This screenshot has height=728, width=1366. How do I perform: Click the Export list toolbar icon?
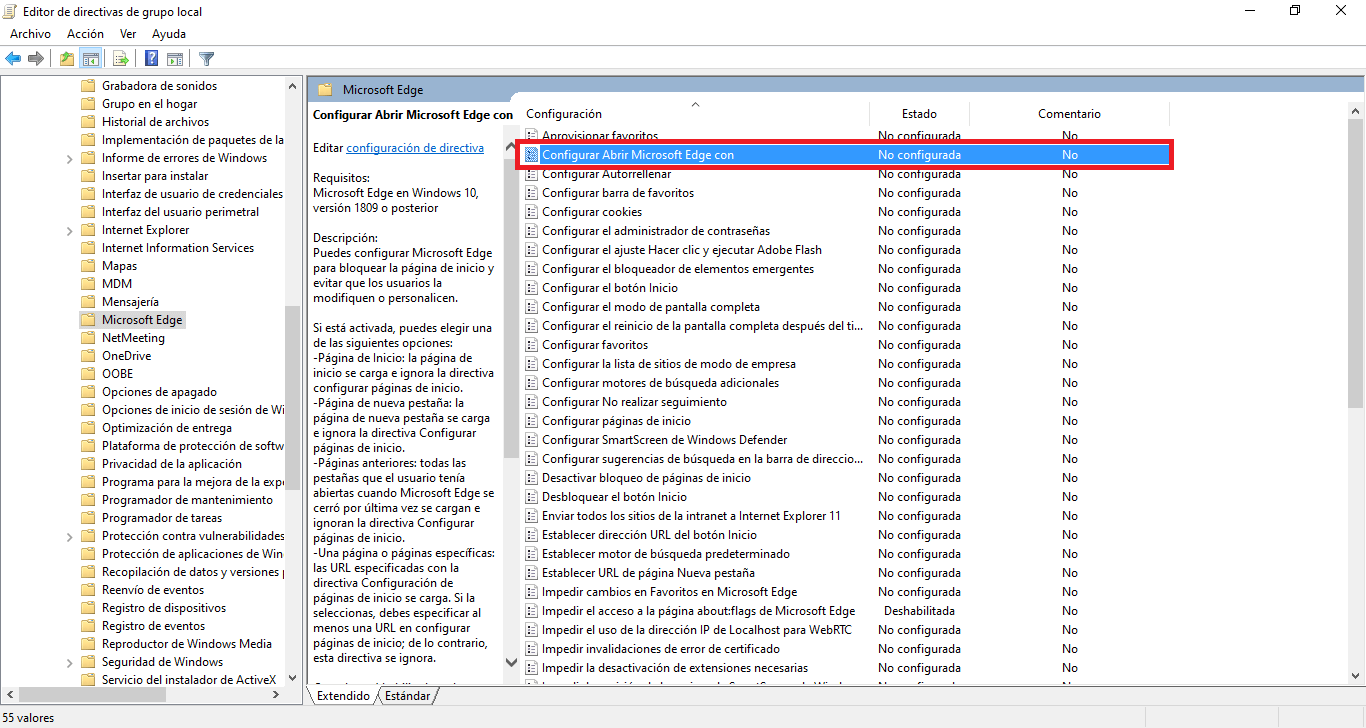point(120,59)
